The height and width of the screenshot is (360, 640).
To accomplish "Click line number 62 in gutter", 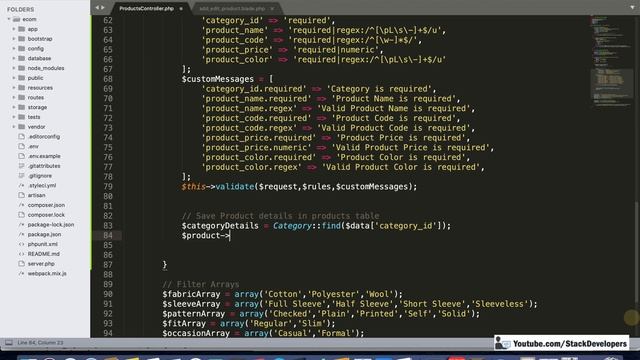I will tap(108, 20).
